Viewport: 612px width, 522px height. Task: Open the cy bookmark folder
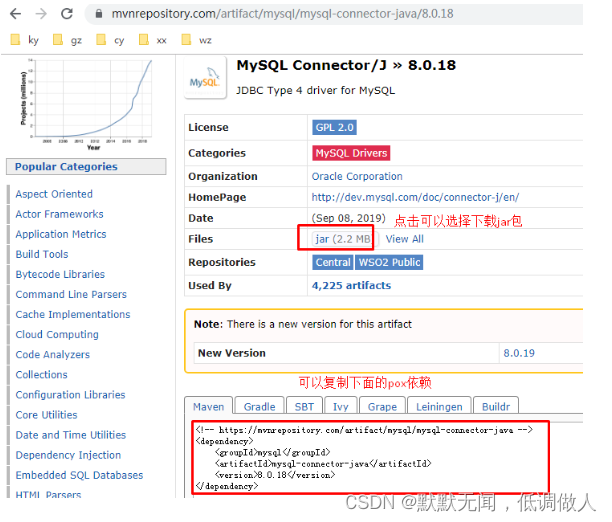[110, 40]
